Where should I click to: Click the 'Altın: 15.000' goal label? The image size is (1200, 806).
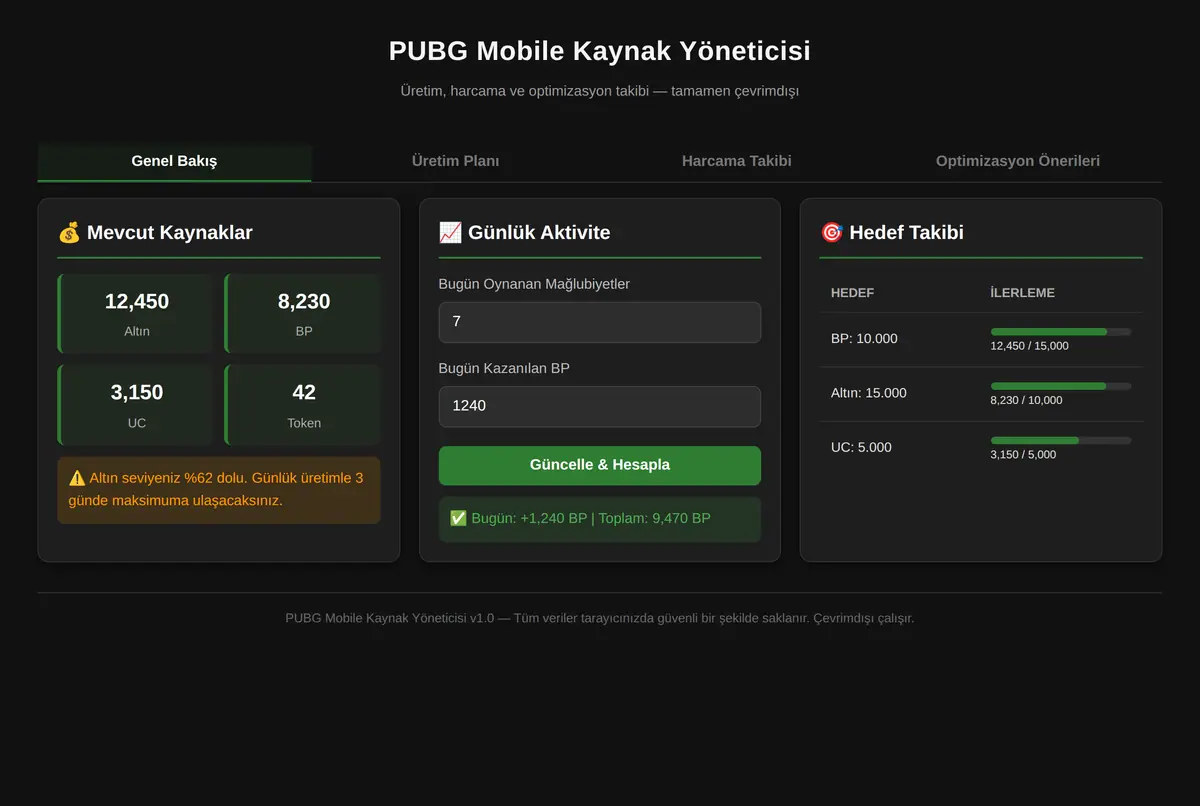click(869, 393)
